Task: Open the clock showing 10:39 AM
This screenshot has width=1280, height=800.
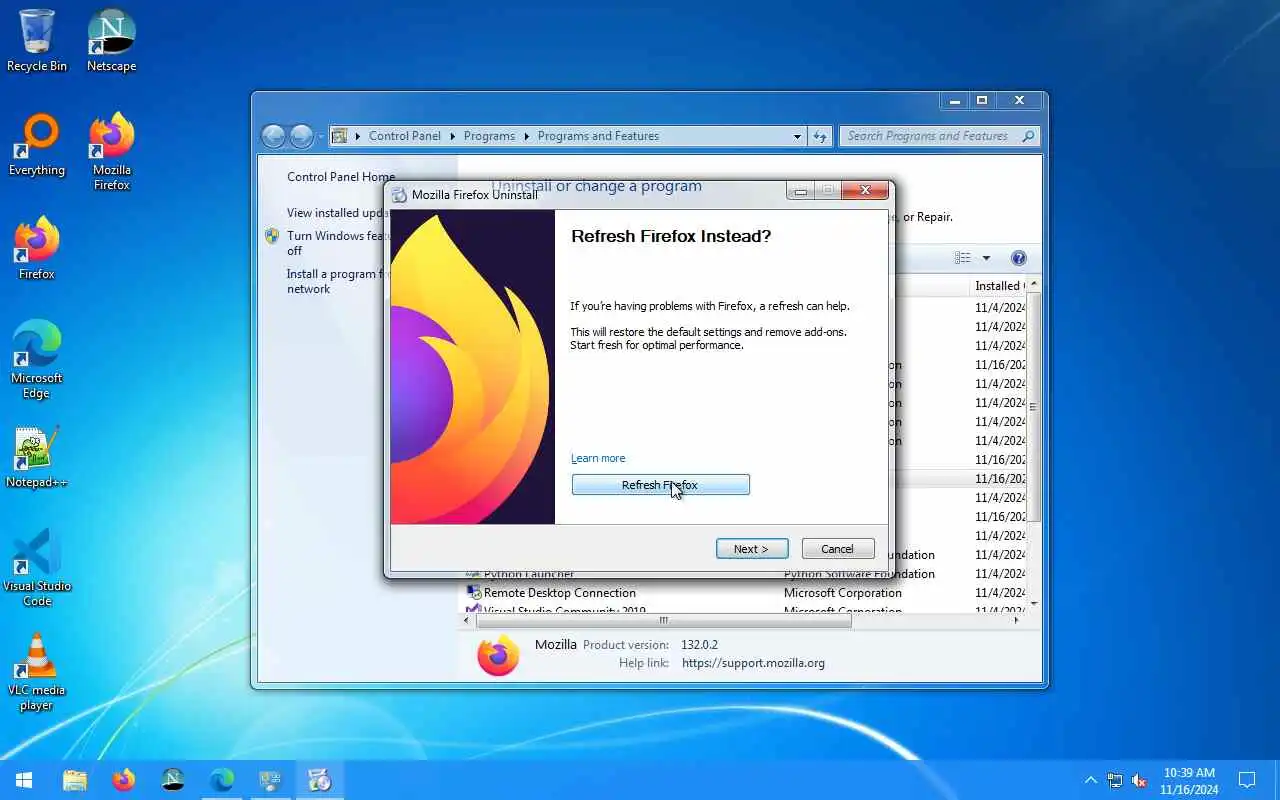Action: [x=1189, y=780]
